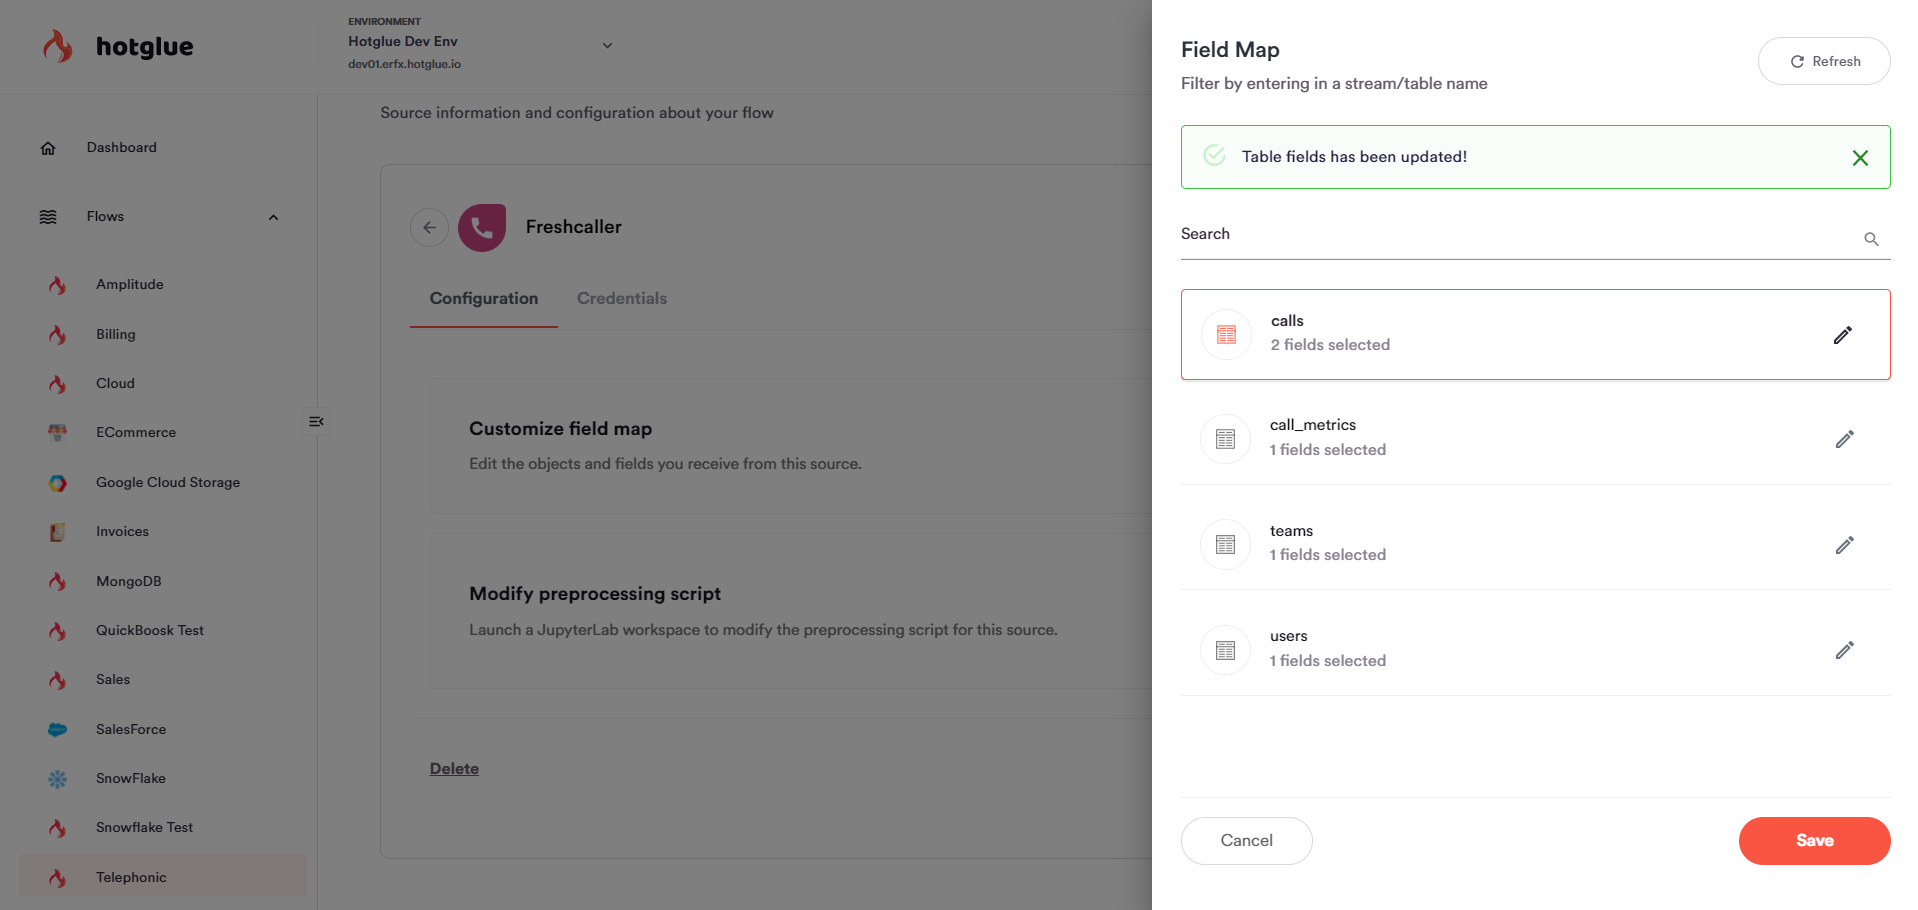
Task: Select the MongoDB flow icon
Action: (58, 581)
